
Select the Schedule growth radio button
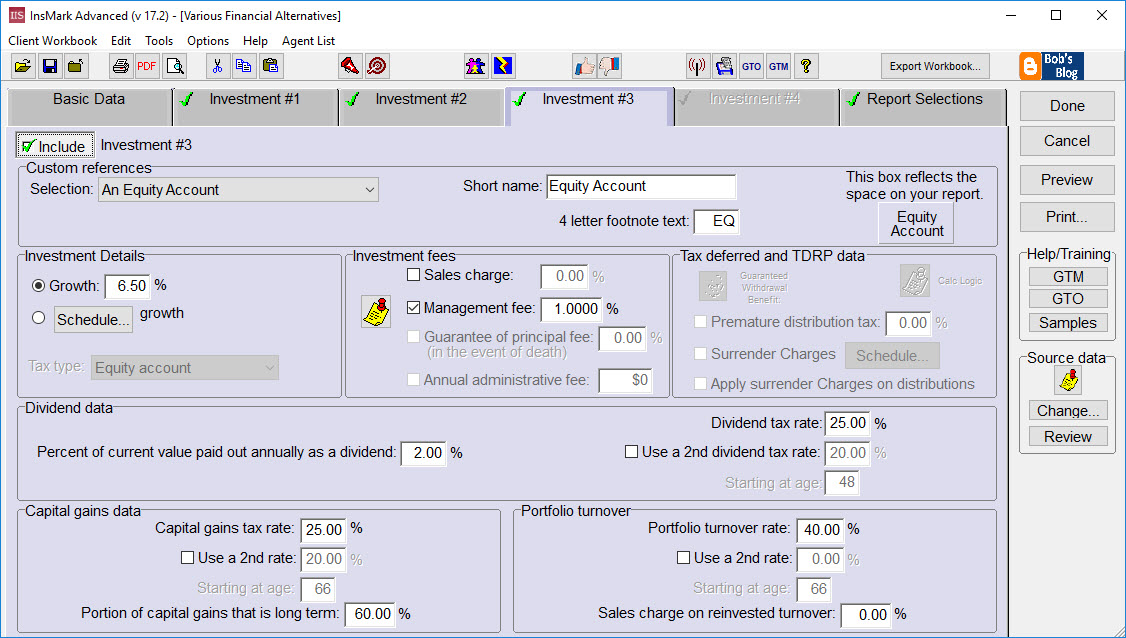click(37, 317)
